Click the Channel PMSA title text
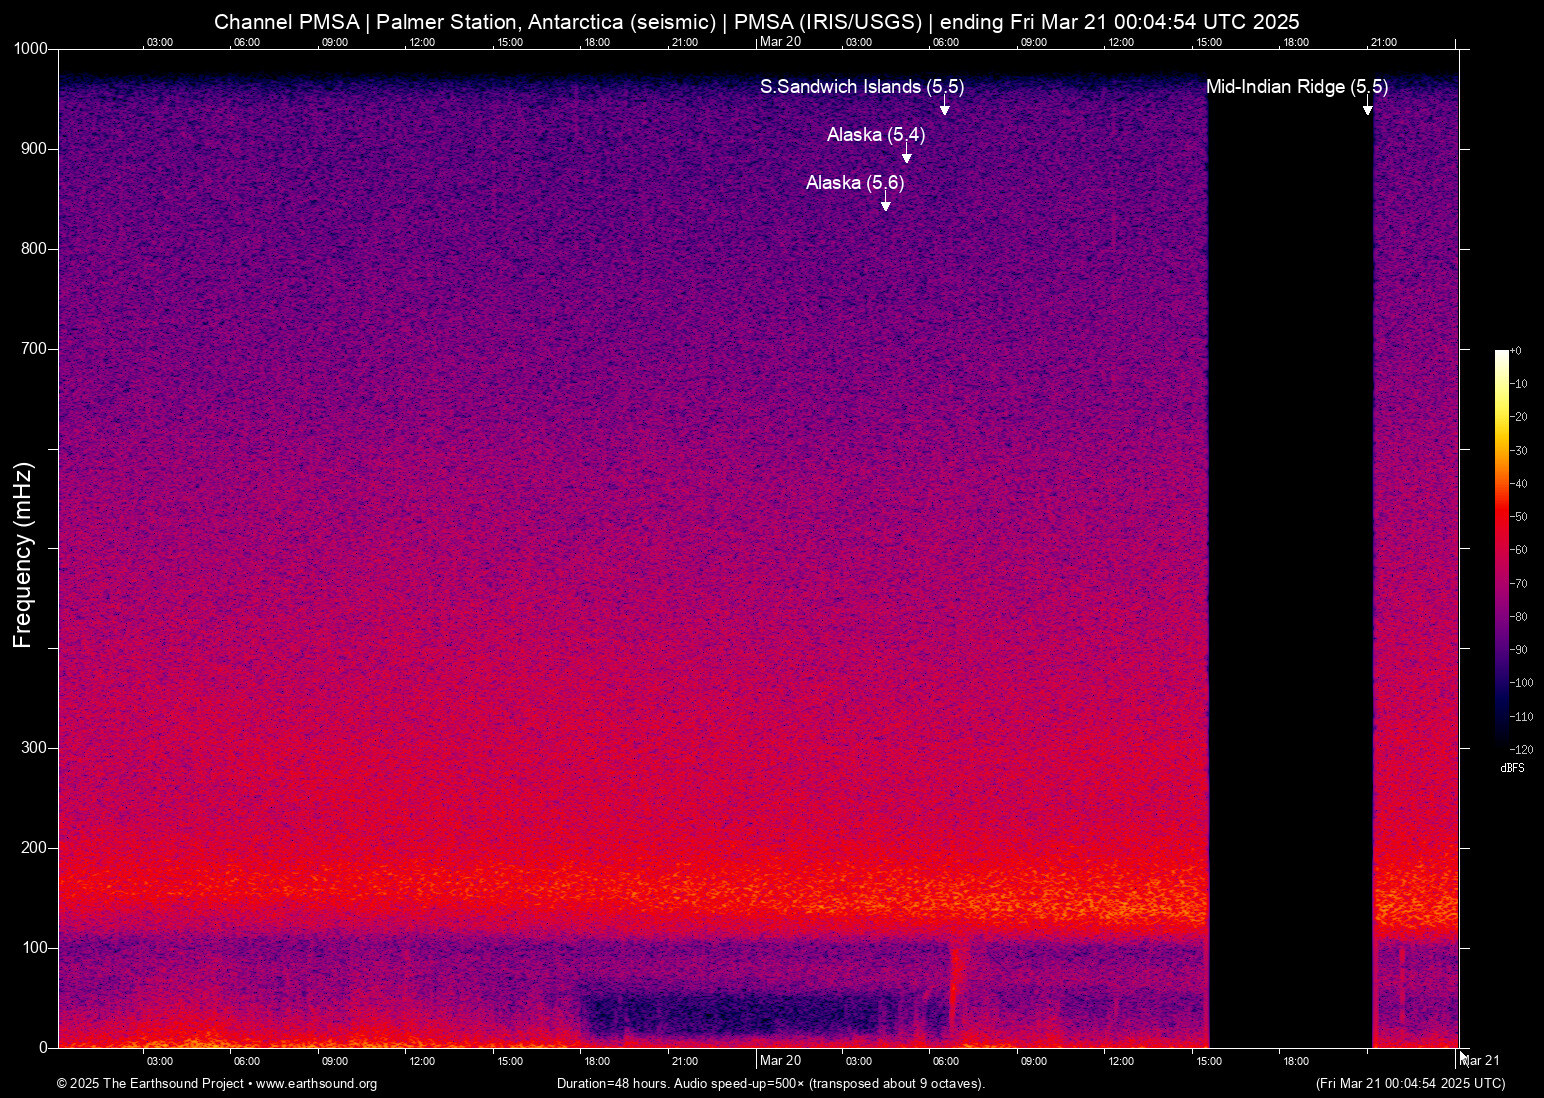1544x1098 pixels. [x=286, y=21]
